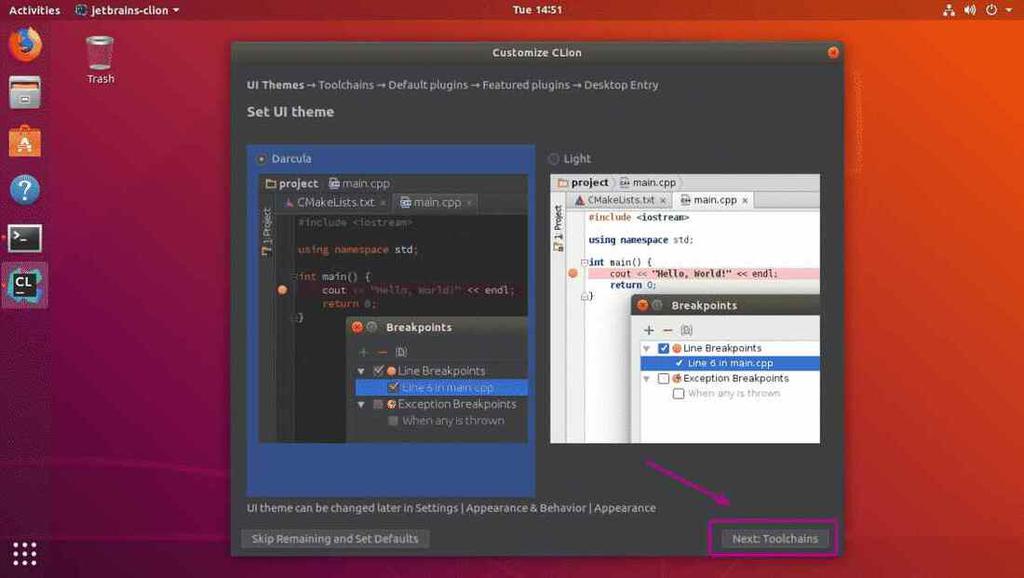Close the Customize CLion dialog
This screenshot has width=1024, height=578.
(x=833, y=52)
